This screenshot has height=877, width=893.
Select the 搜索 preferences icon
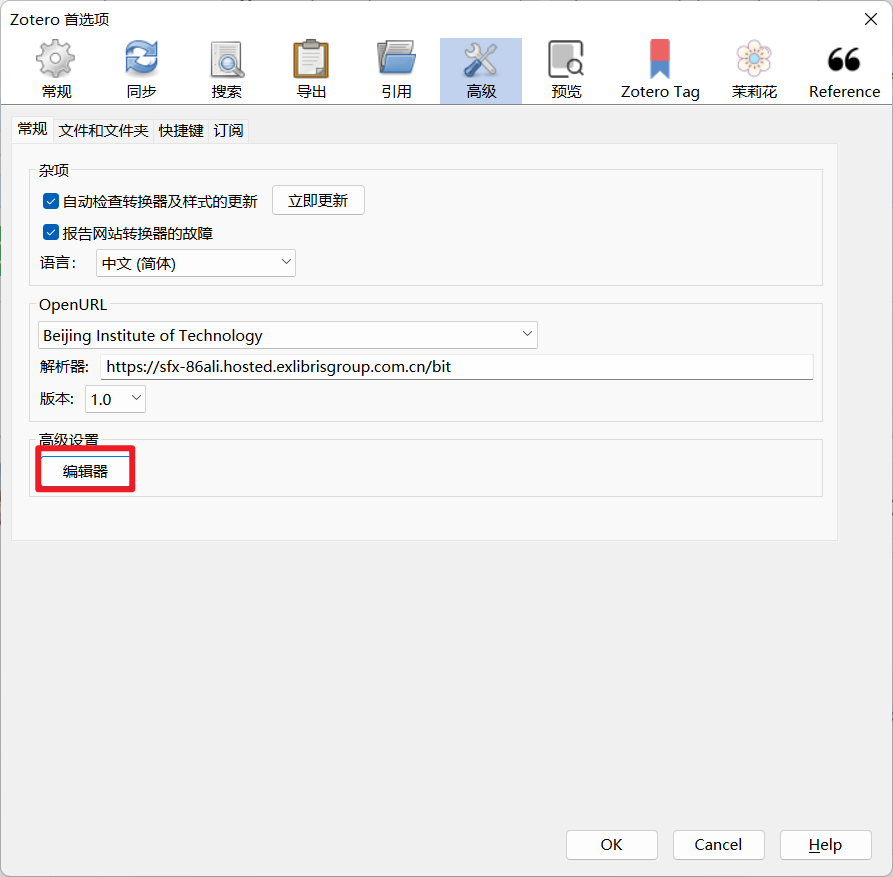pos(226,67)
